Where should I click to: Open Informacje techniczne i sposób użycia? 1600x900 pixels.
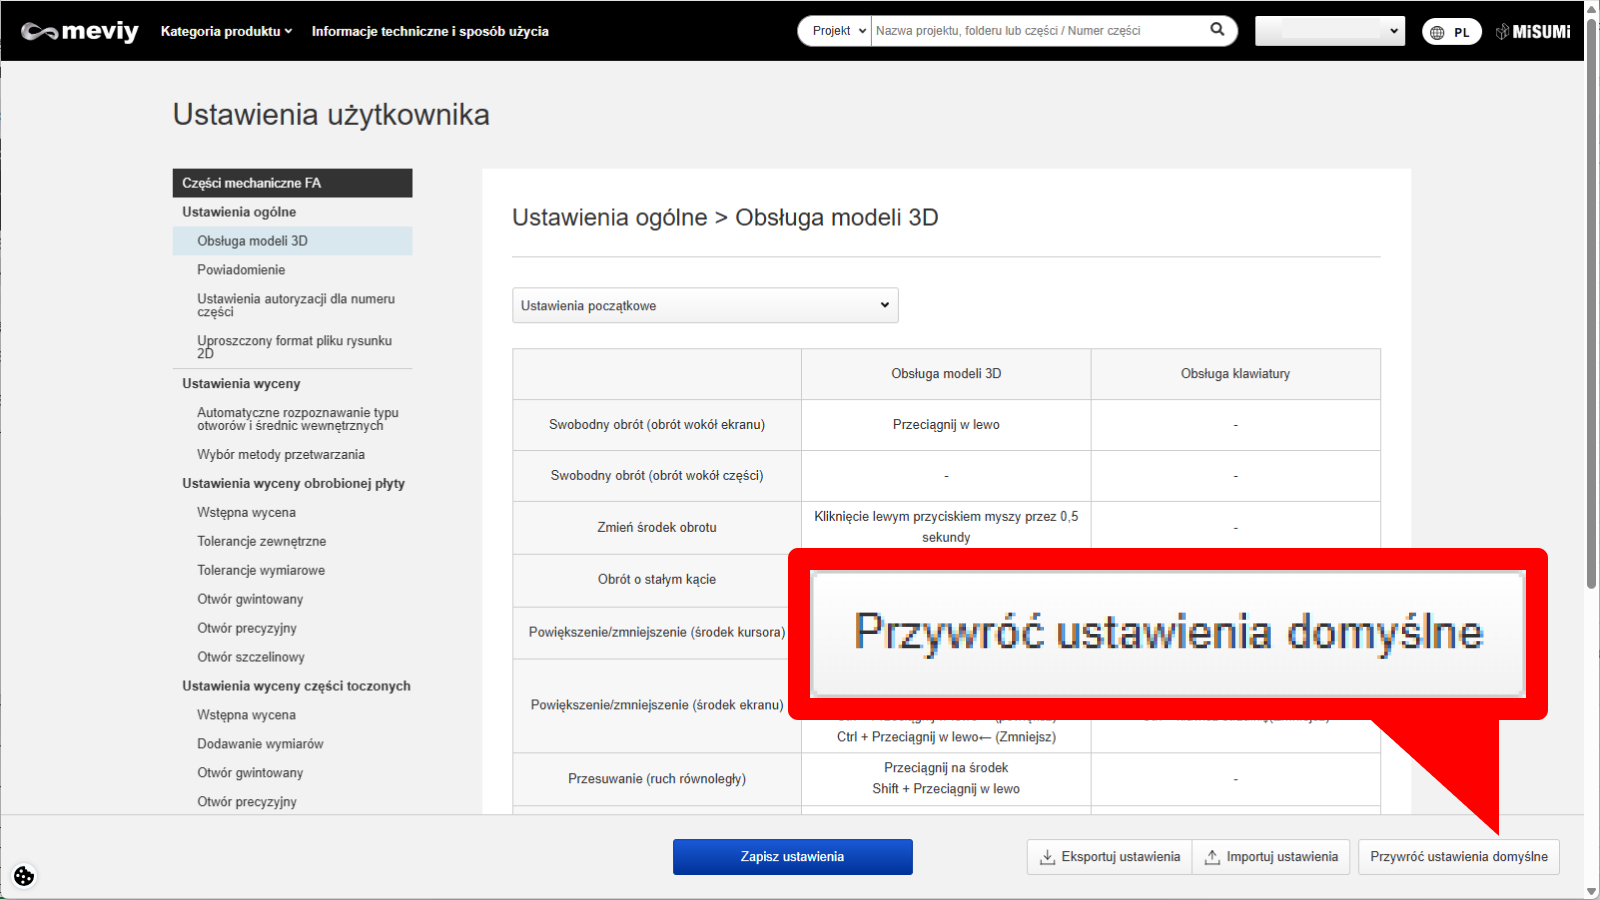pyautogui.click(x=430, y=31)
